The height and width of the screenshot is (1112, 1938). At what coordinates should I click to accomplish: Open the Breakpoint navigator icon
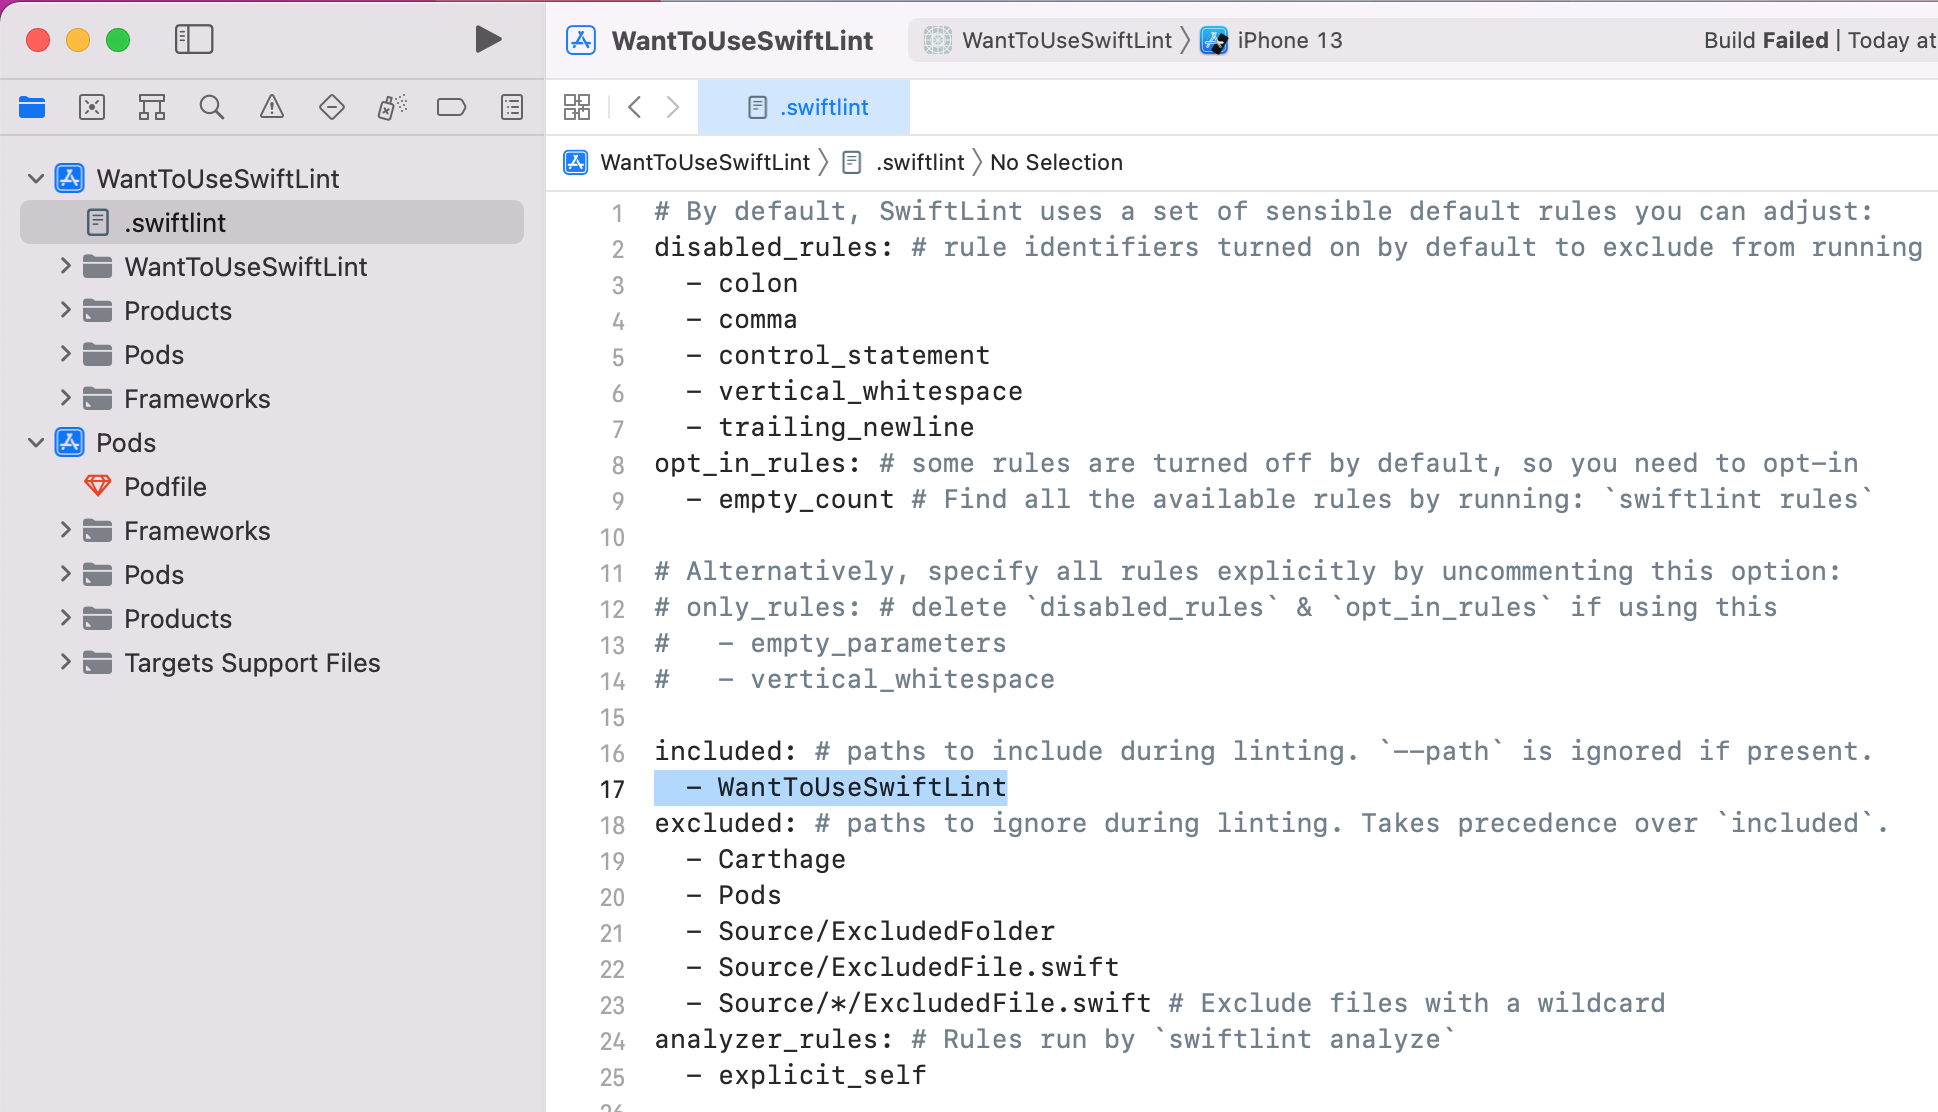[x=451, y=107]
